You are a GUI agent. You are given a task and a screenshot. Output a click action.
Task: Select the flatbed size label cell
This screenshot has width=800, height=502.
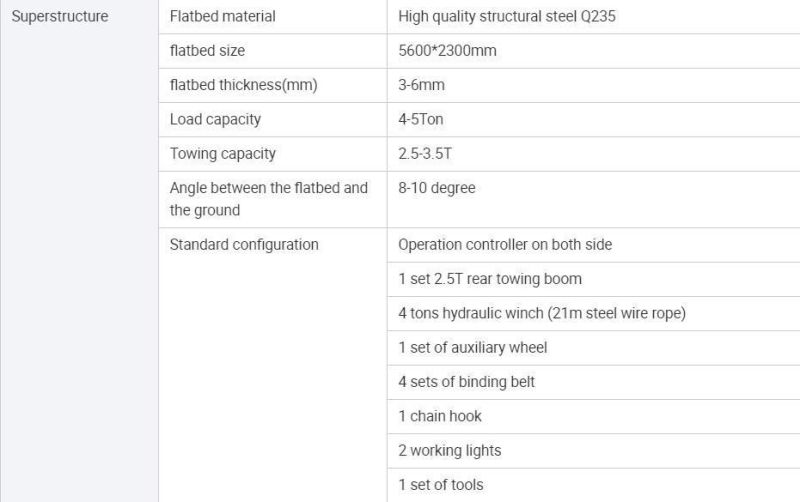273,51
